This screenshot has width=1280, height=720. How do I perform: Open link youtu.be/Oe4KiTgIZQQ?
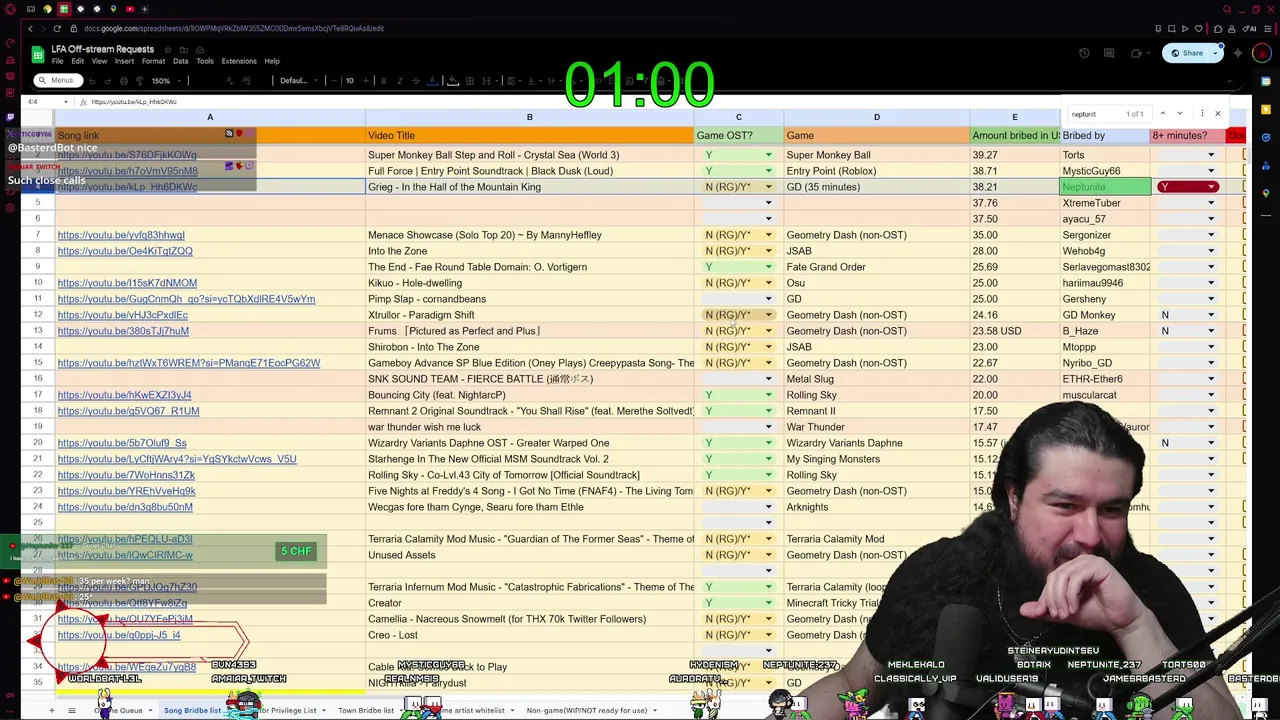tap(125, 251)
